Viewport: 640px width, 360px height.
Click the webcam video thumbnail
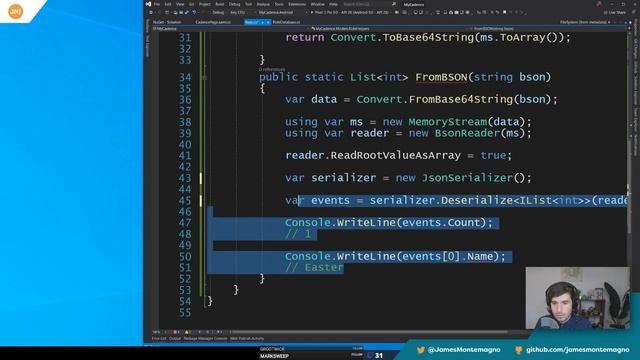coord(578,298)
